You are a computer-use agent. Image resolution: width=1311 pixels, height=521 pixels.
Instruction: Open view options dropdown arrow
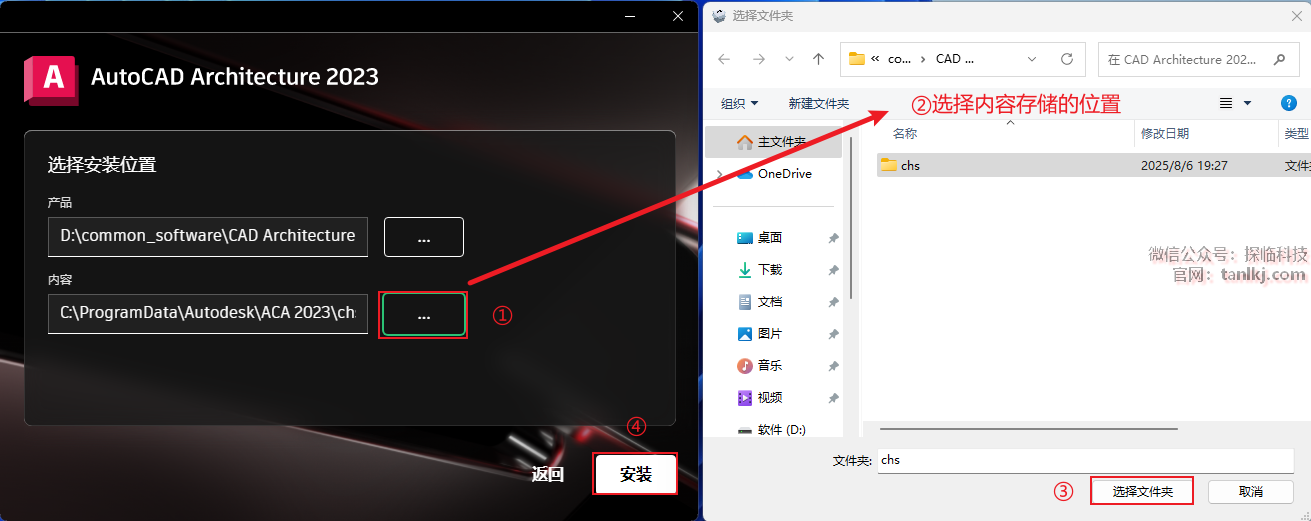[x=1247, y=103]
